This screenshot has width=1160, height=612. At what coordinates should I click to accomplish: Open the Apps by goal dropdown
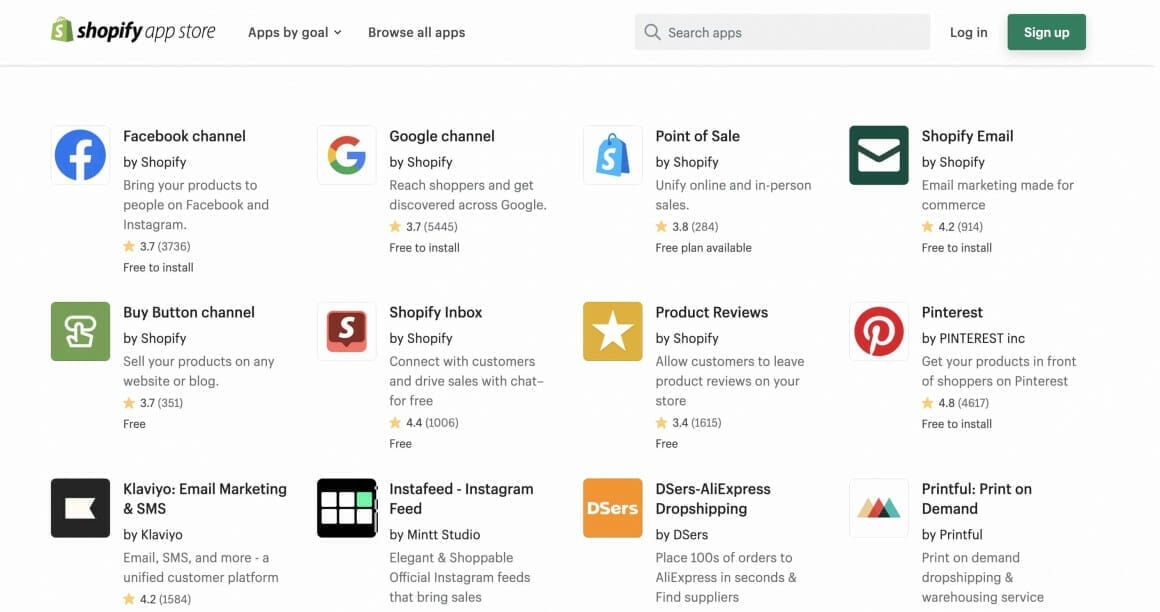[x=294, y=32]
